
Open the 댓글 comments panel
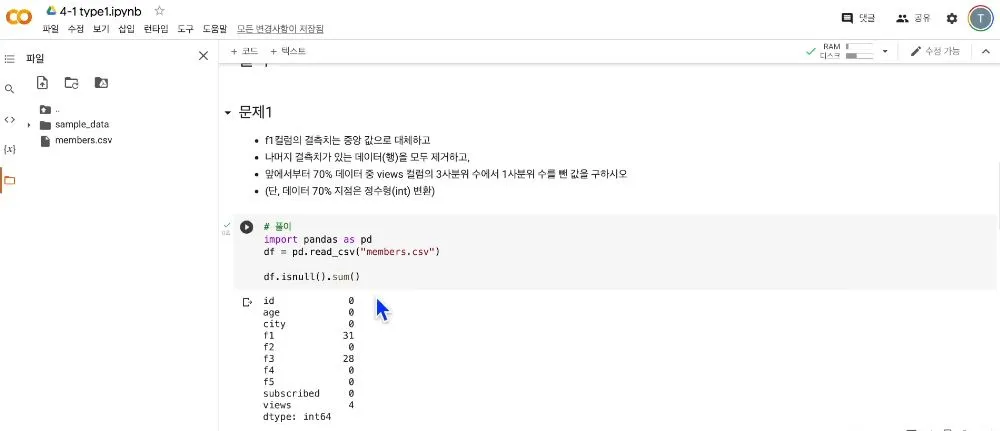point(858,18)
